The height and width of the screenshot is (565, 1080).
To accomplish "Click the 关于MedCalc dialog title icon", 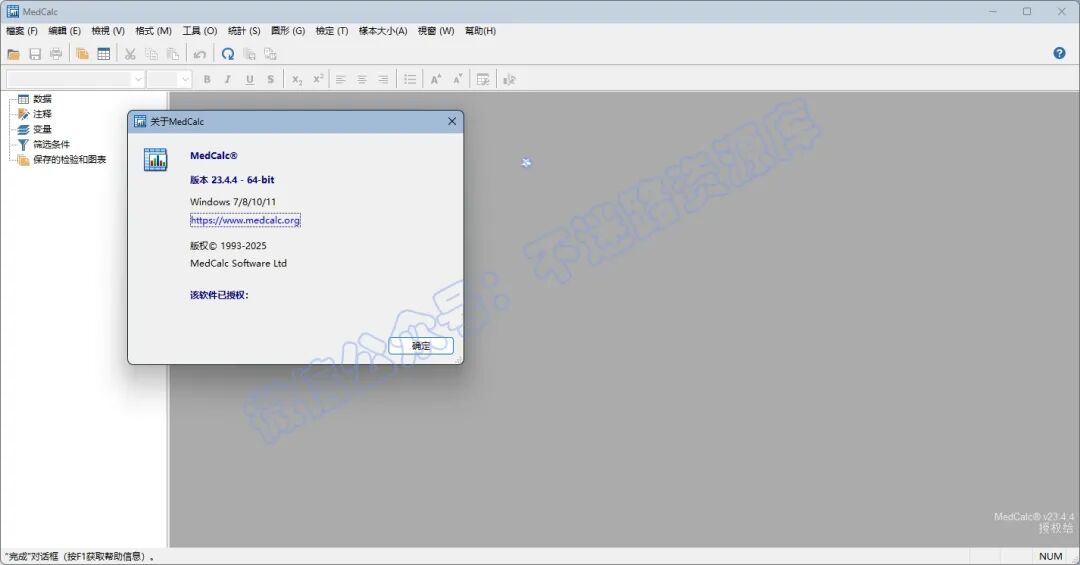I will point(140,121).
